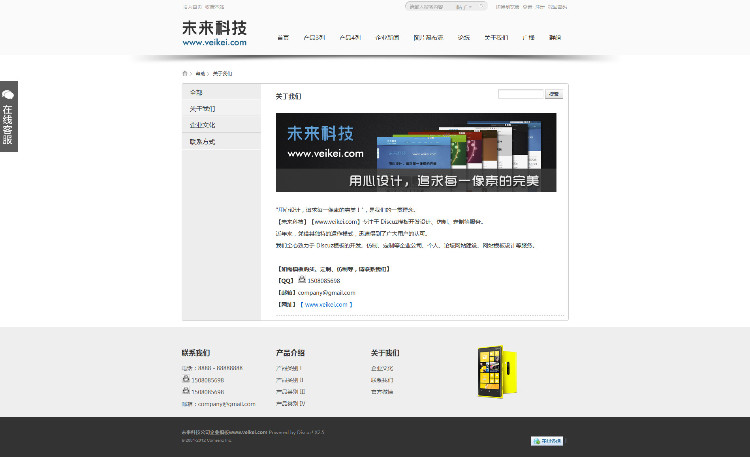Click the QQ number in the article body

324,281
